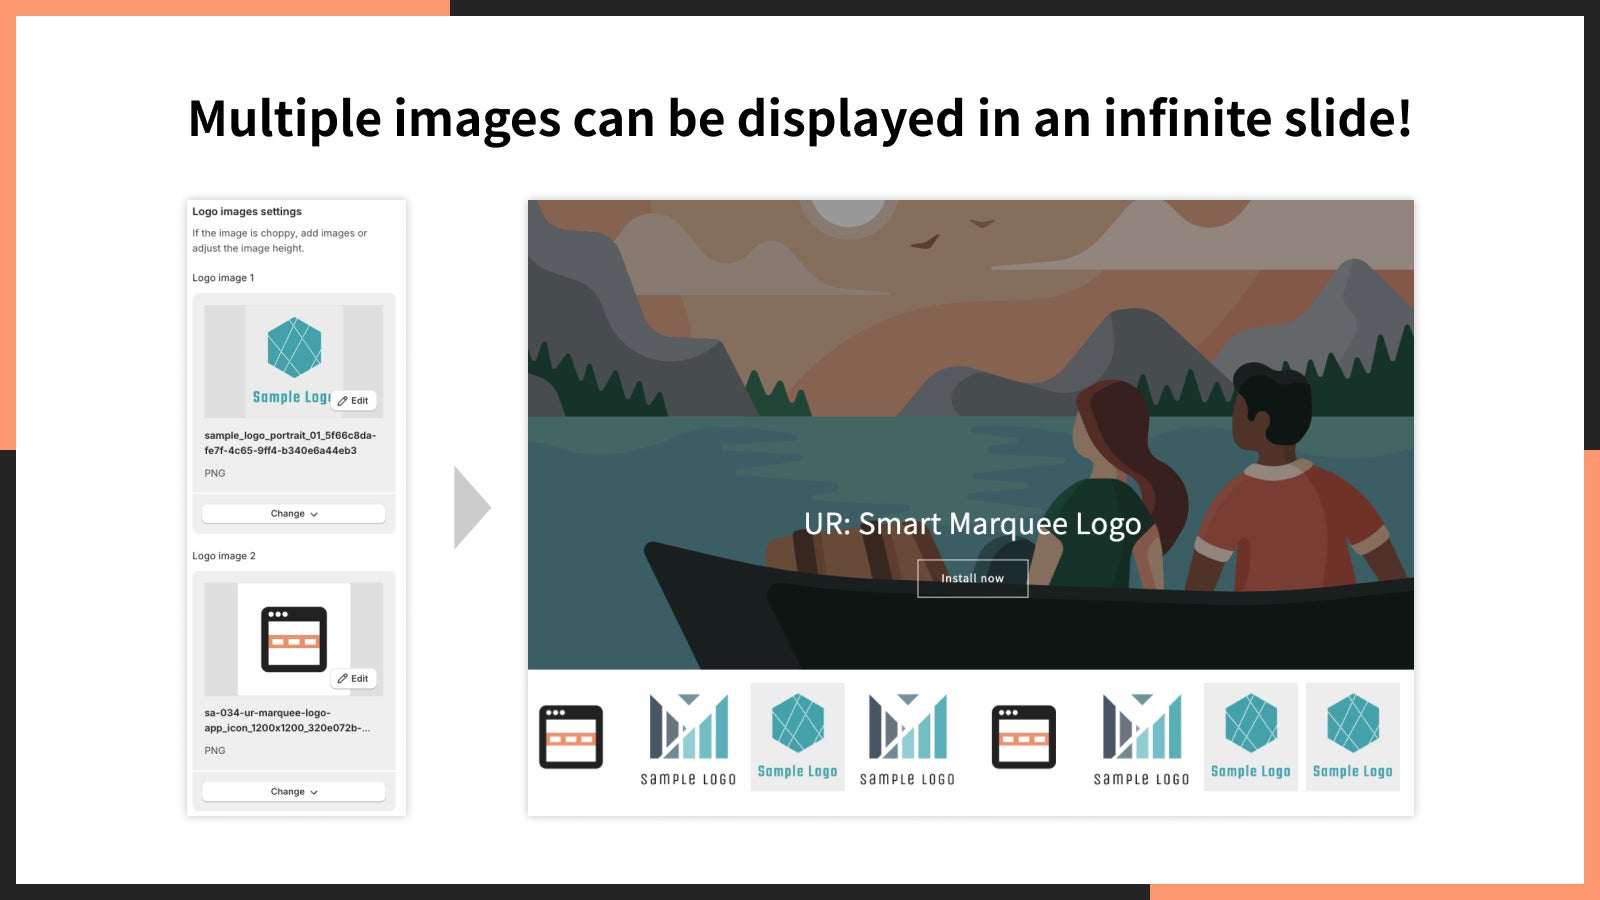The image size is (1600, 900).
Task: Click the Logo images settings heading
Action: (x=247, y=212)
